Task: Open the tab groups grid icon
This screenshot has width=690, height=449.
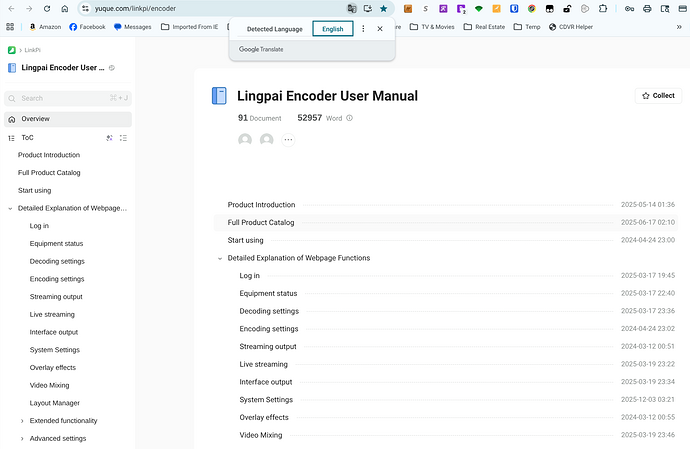Action: click(x=10, y=27)
